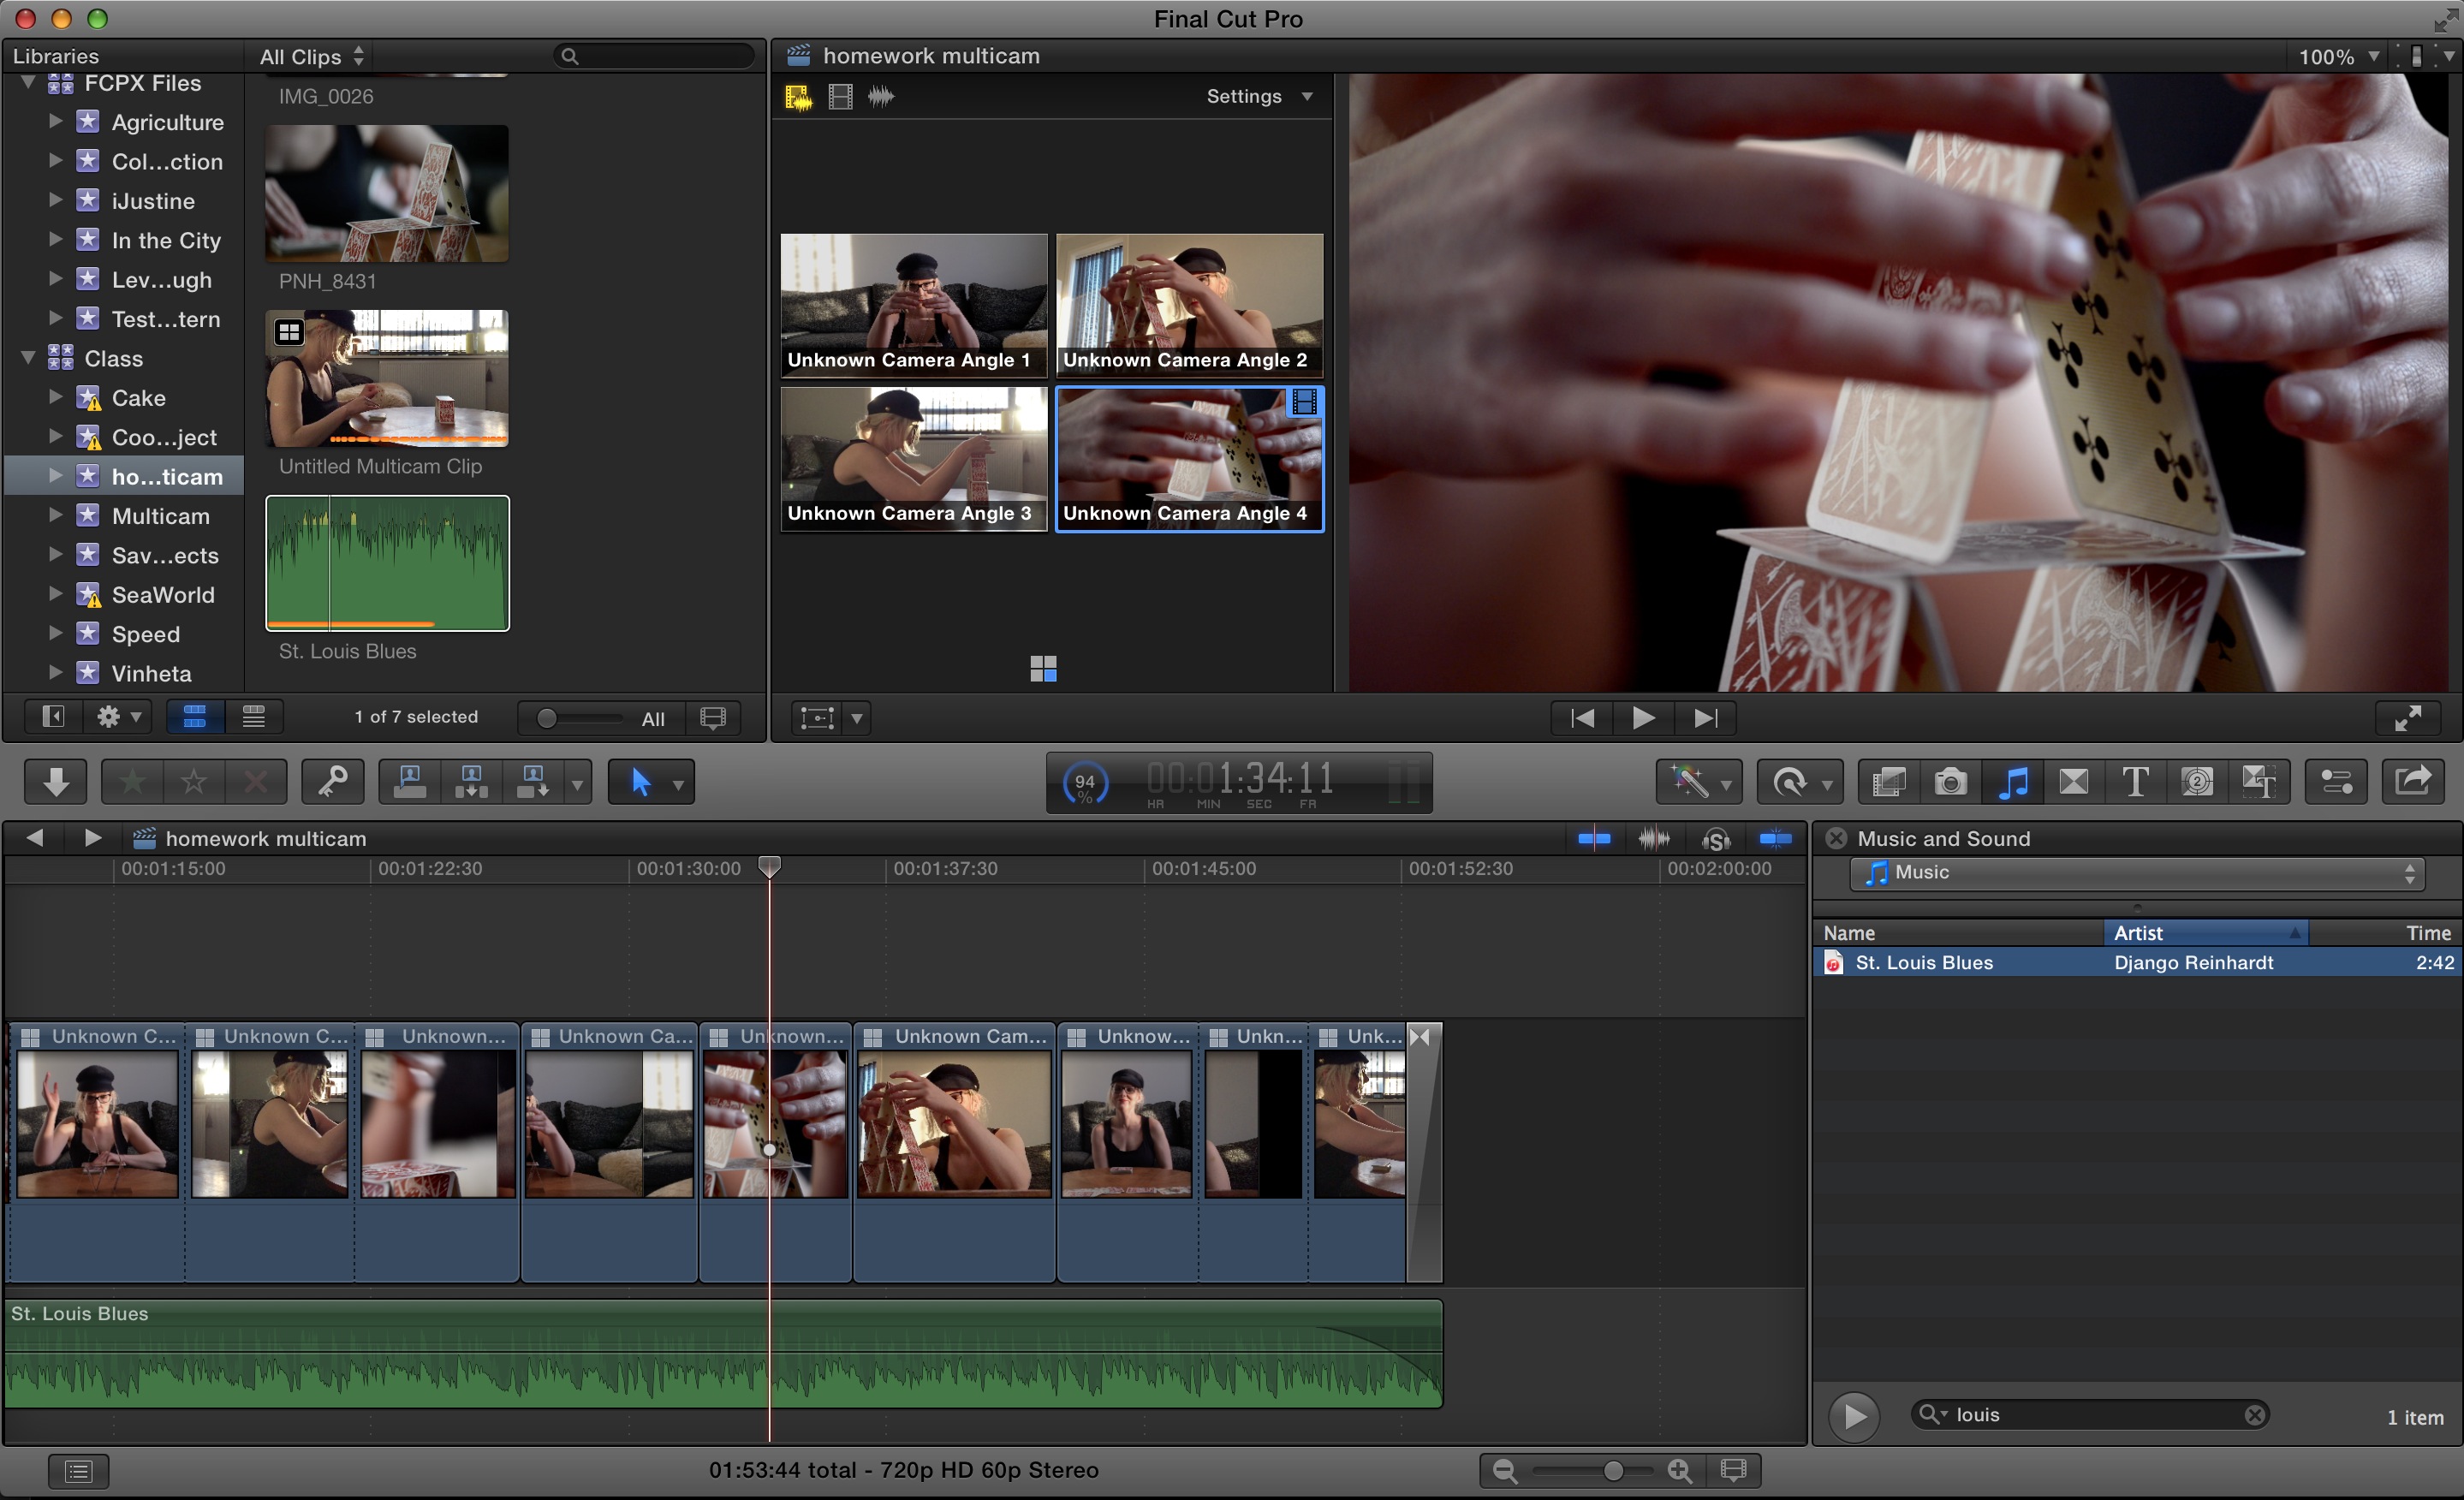Screen dimensions: 2464x1500
Task: Expand the Agriculture event
Action: click(56, 121)
